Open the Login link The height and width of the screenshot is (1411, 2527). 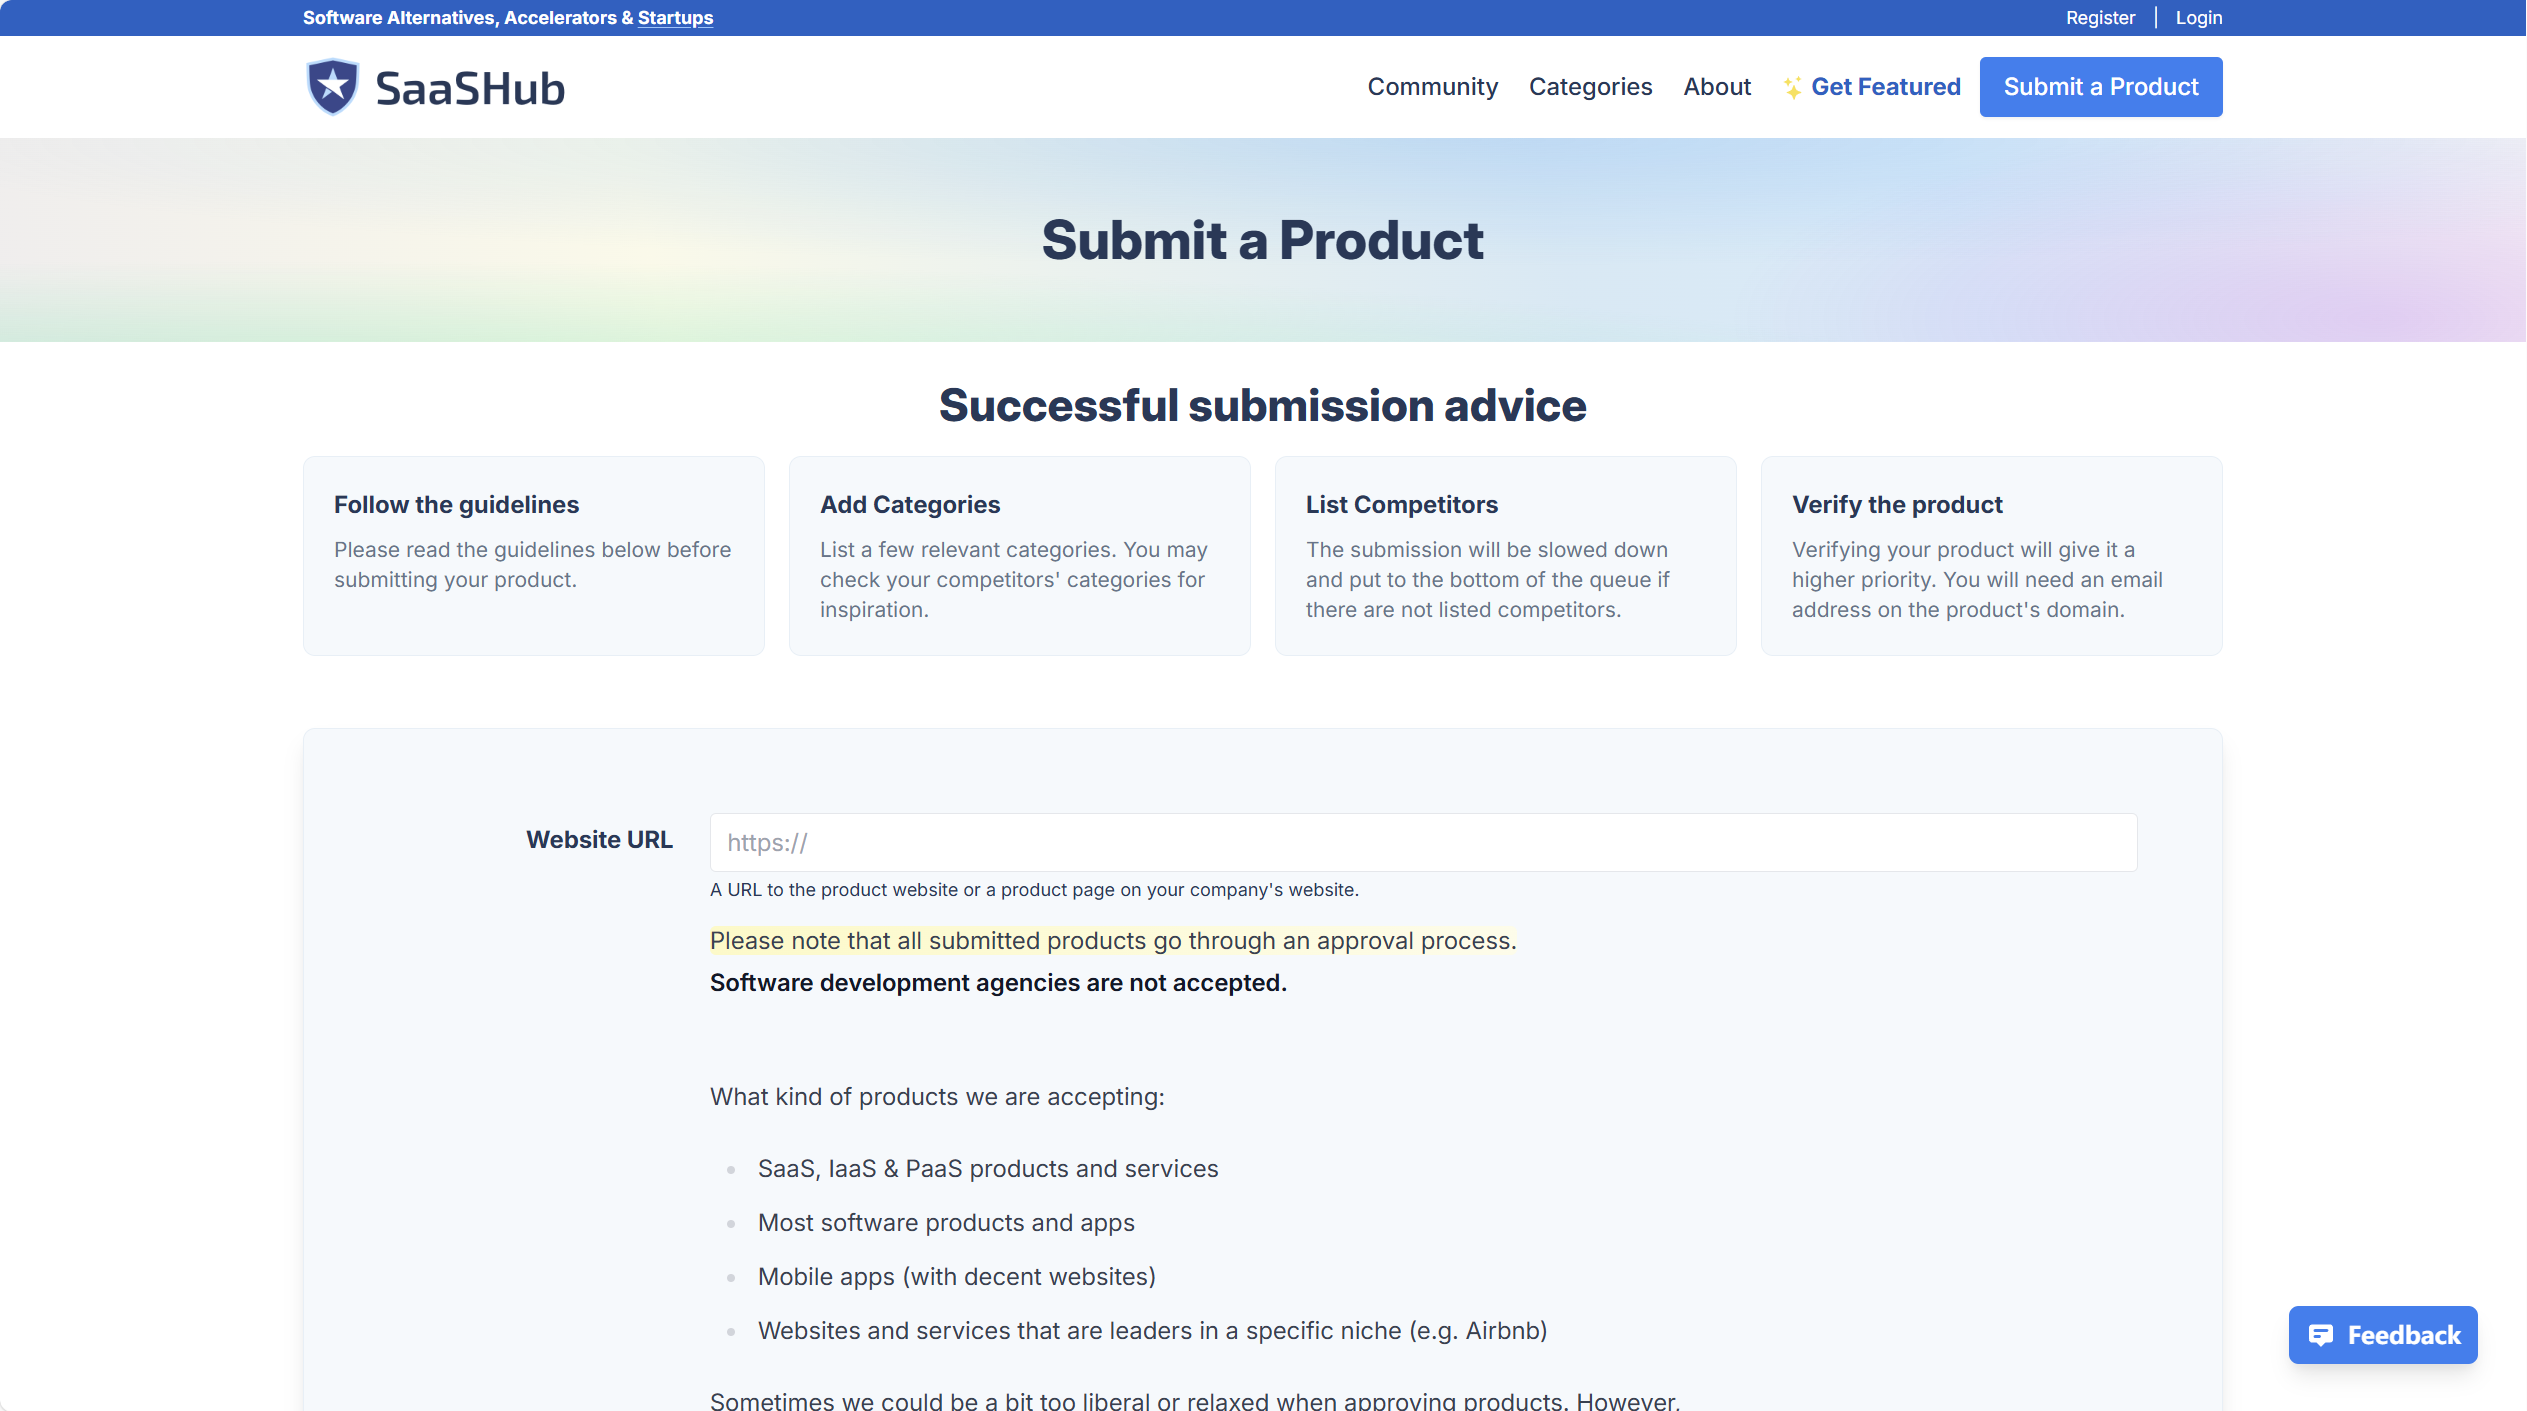coord(2198,17)
